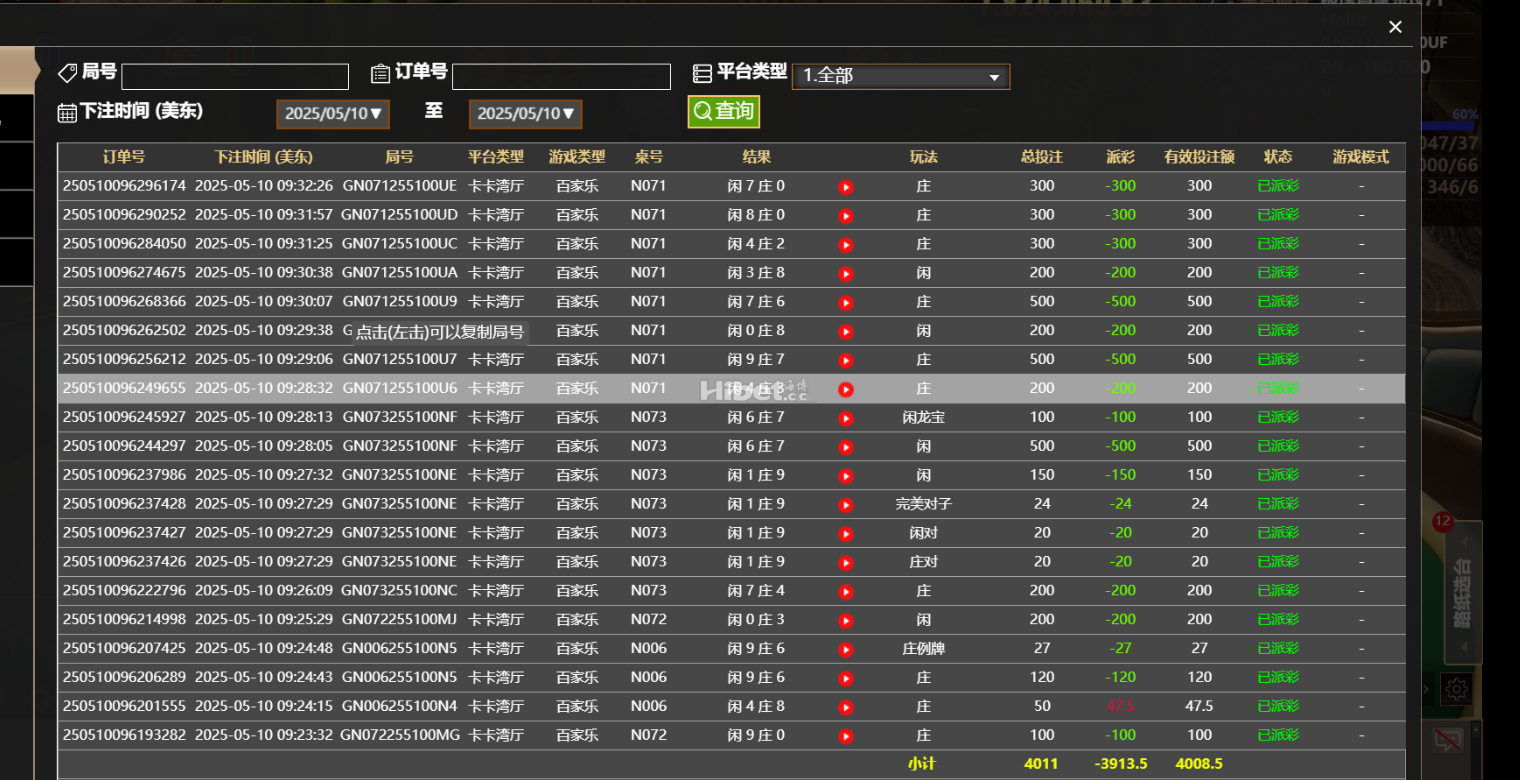Focus the 局号 input field
Screen dimensions: 1520x780
pyautogui.click(x=235, y=77)
